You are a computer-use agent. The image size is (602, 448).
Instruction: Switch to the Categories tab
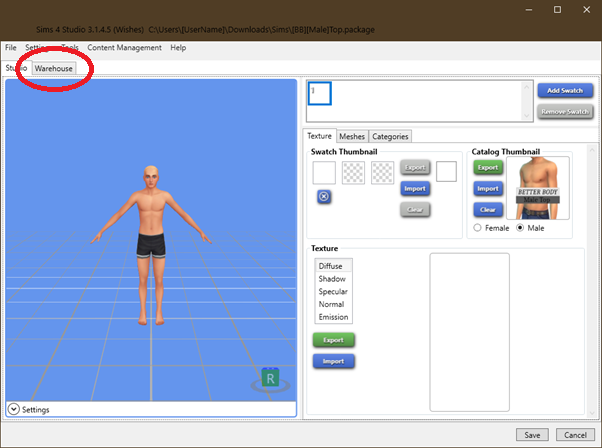point(390,136)
